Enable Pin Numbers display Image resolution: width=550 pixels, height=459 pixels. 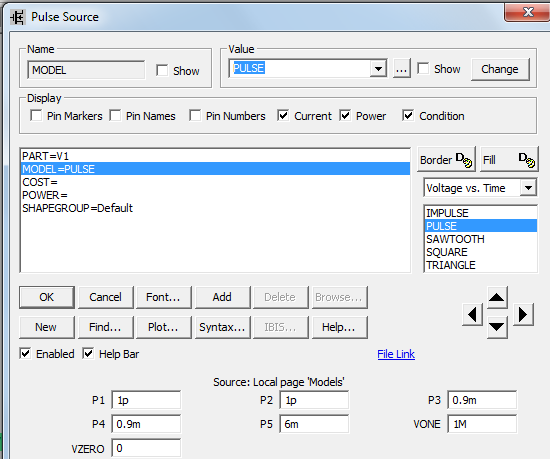pyautogui.click(x=195, y=115)
